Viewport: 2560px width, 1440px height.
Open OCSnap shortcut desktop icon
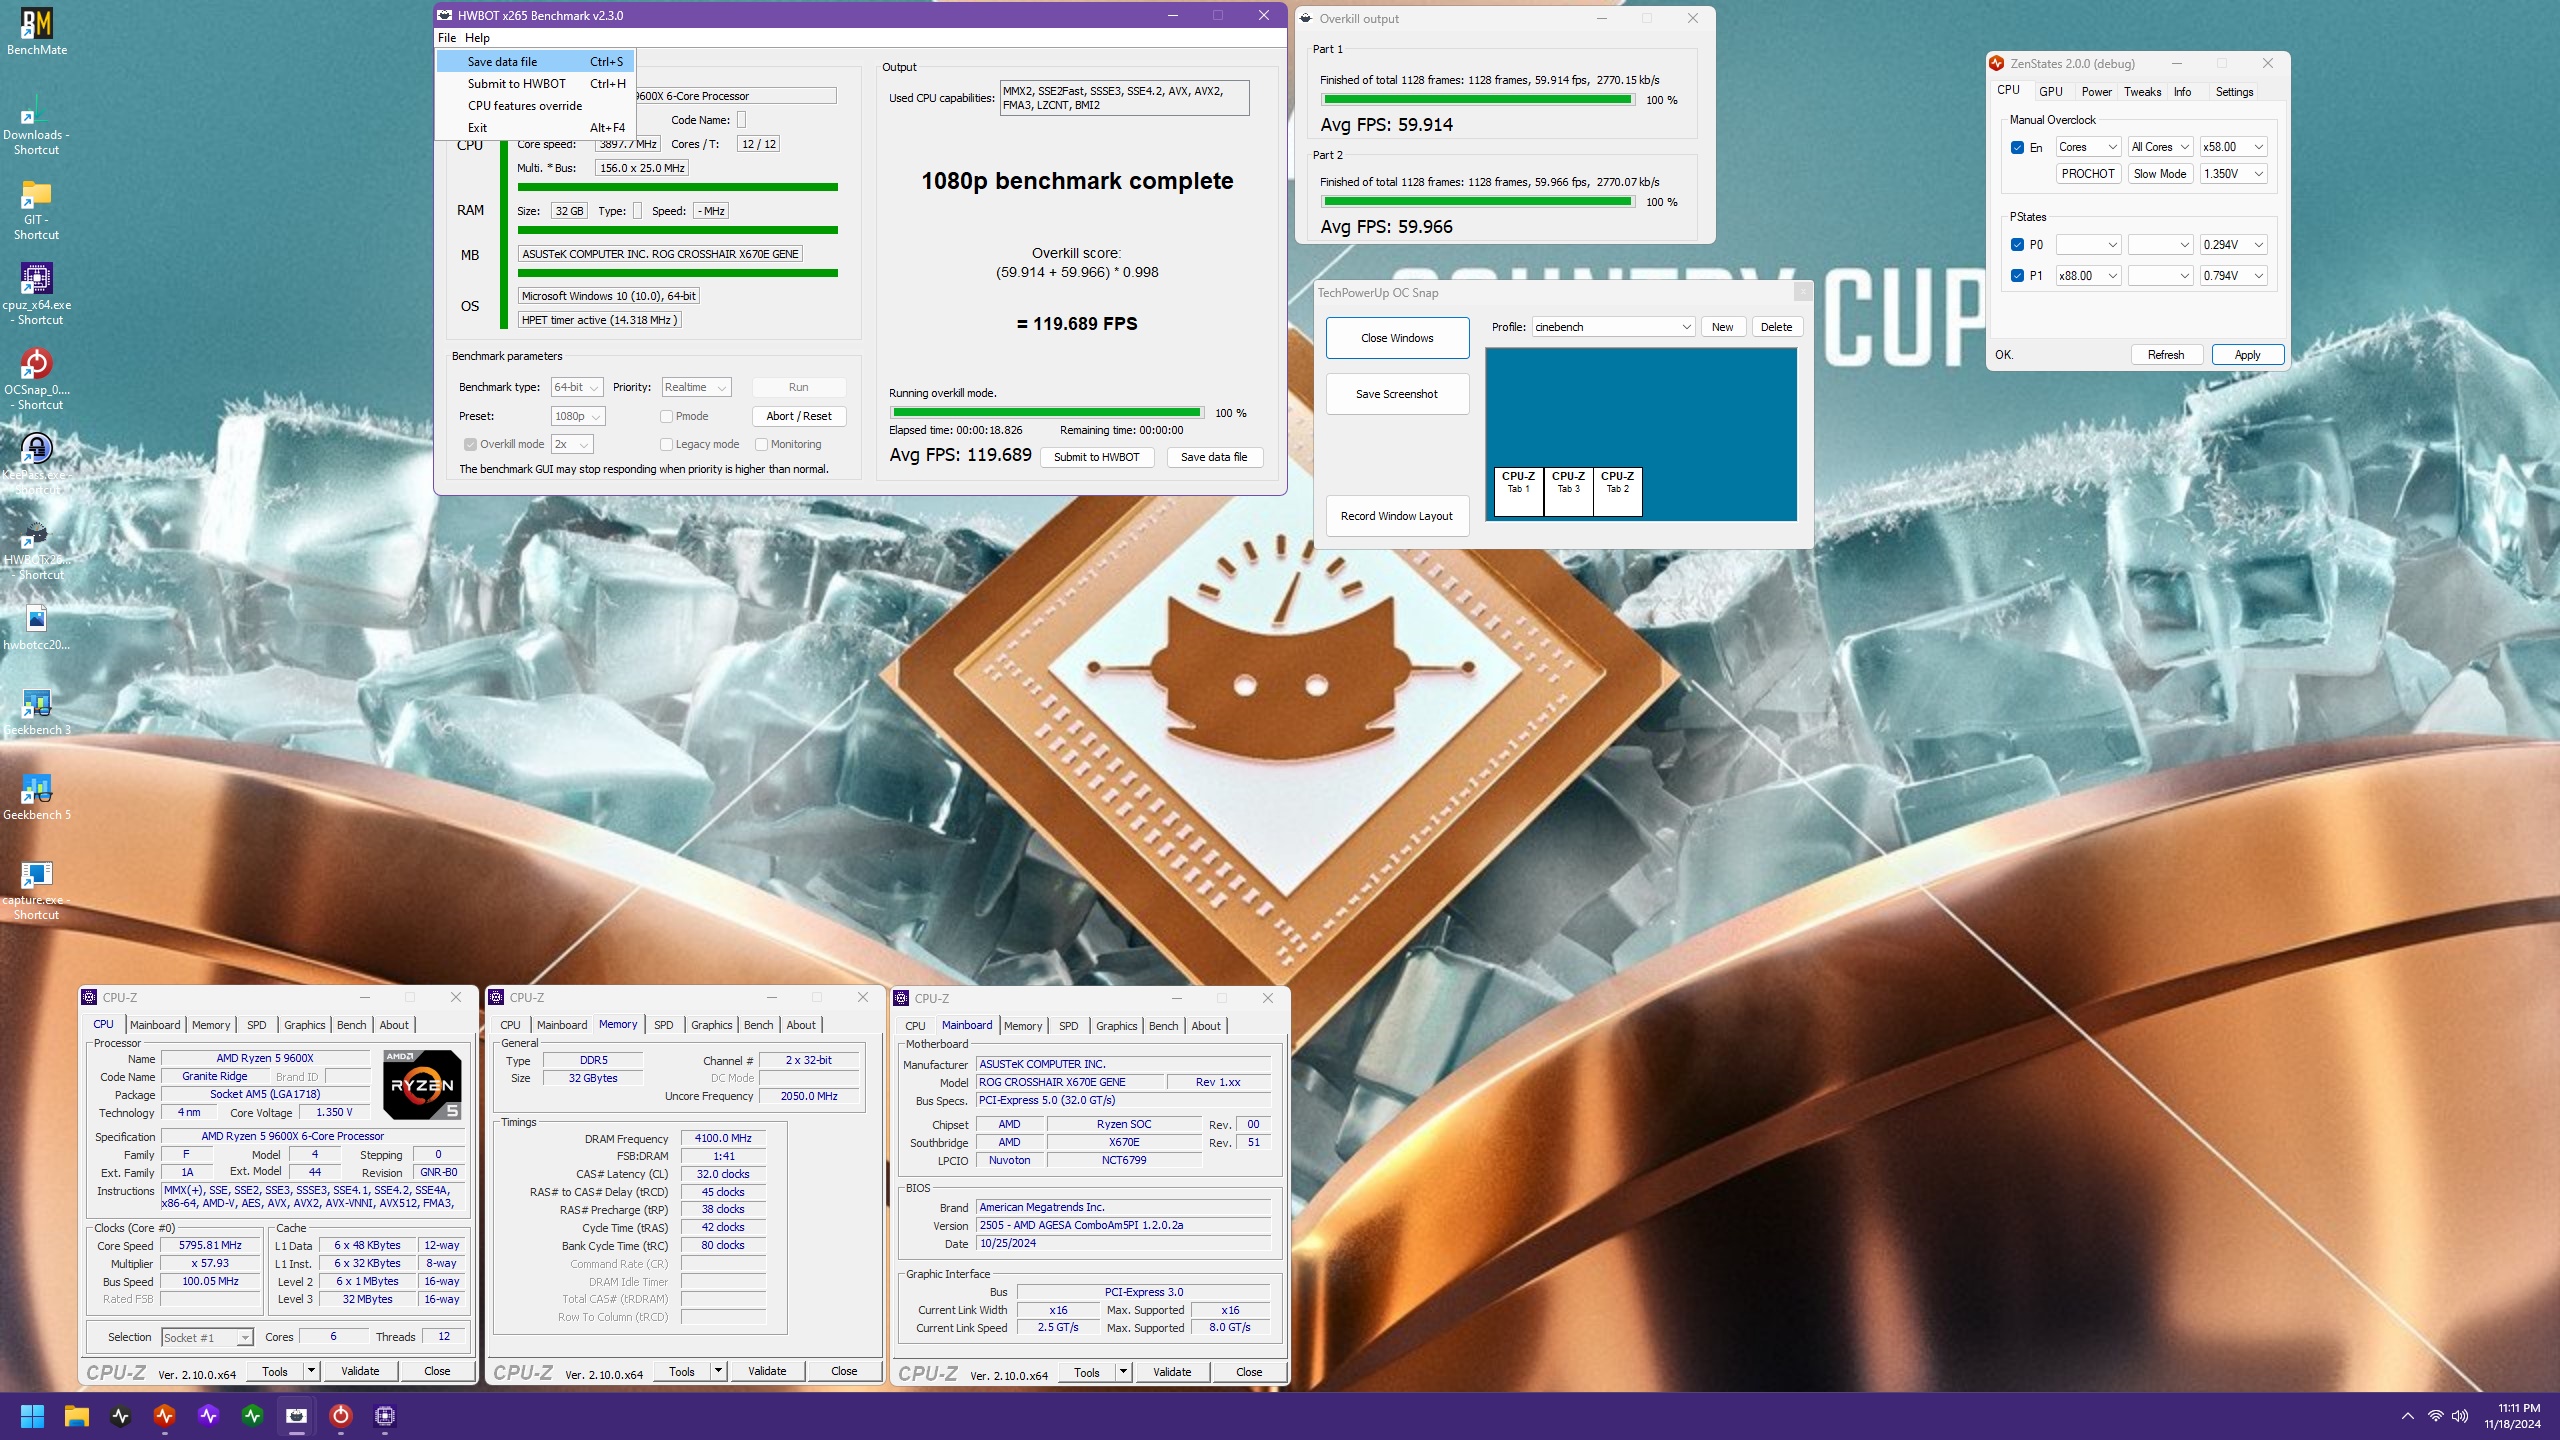[36, 380]
